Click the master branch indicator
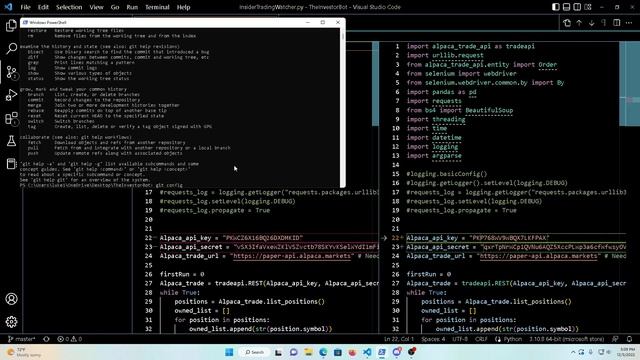This screenshot has height=360, width=640. point(22,339)
